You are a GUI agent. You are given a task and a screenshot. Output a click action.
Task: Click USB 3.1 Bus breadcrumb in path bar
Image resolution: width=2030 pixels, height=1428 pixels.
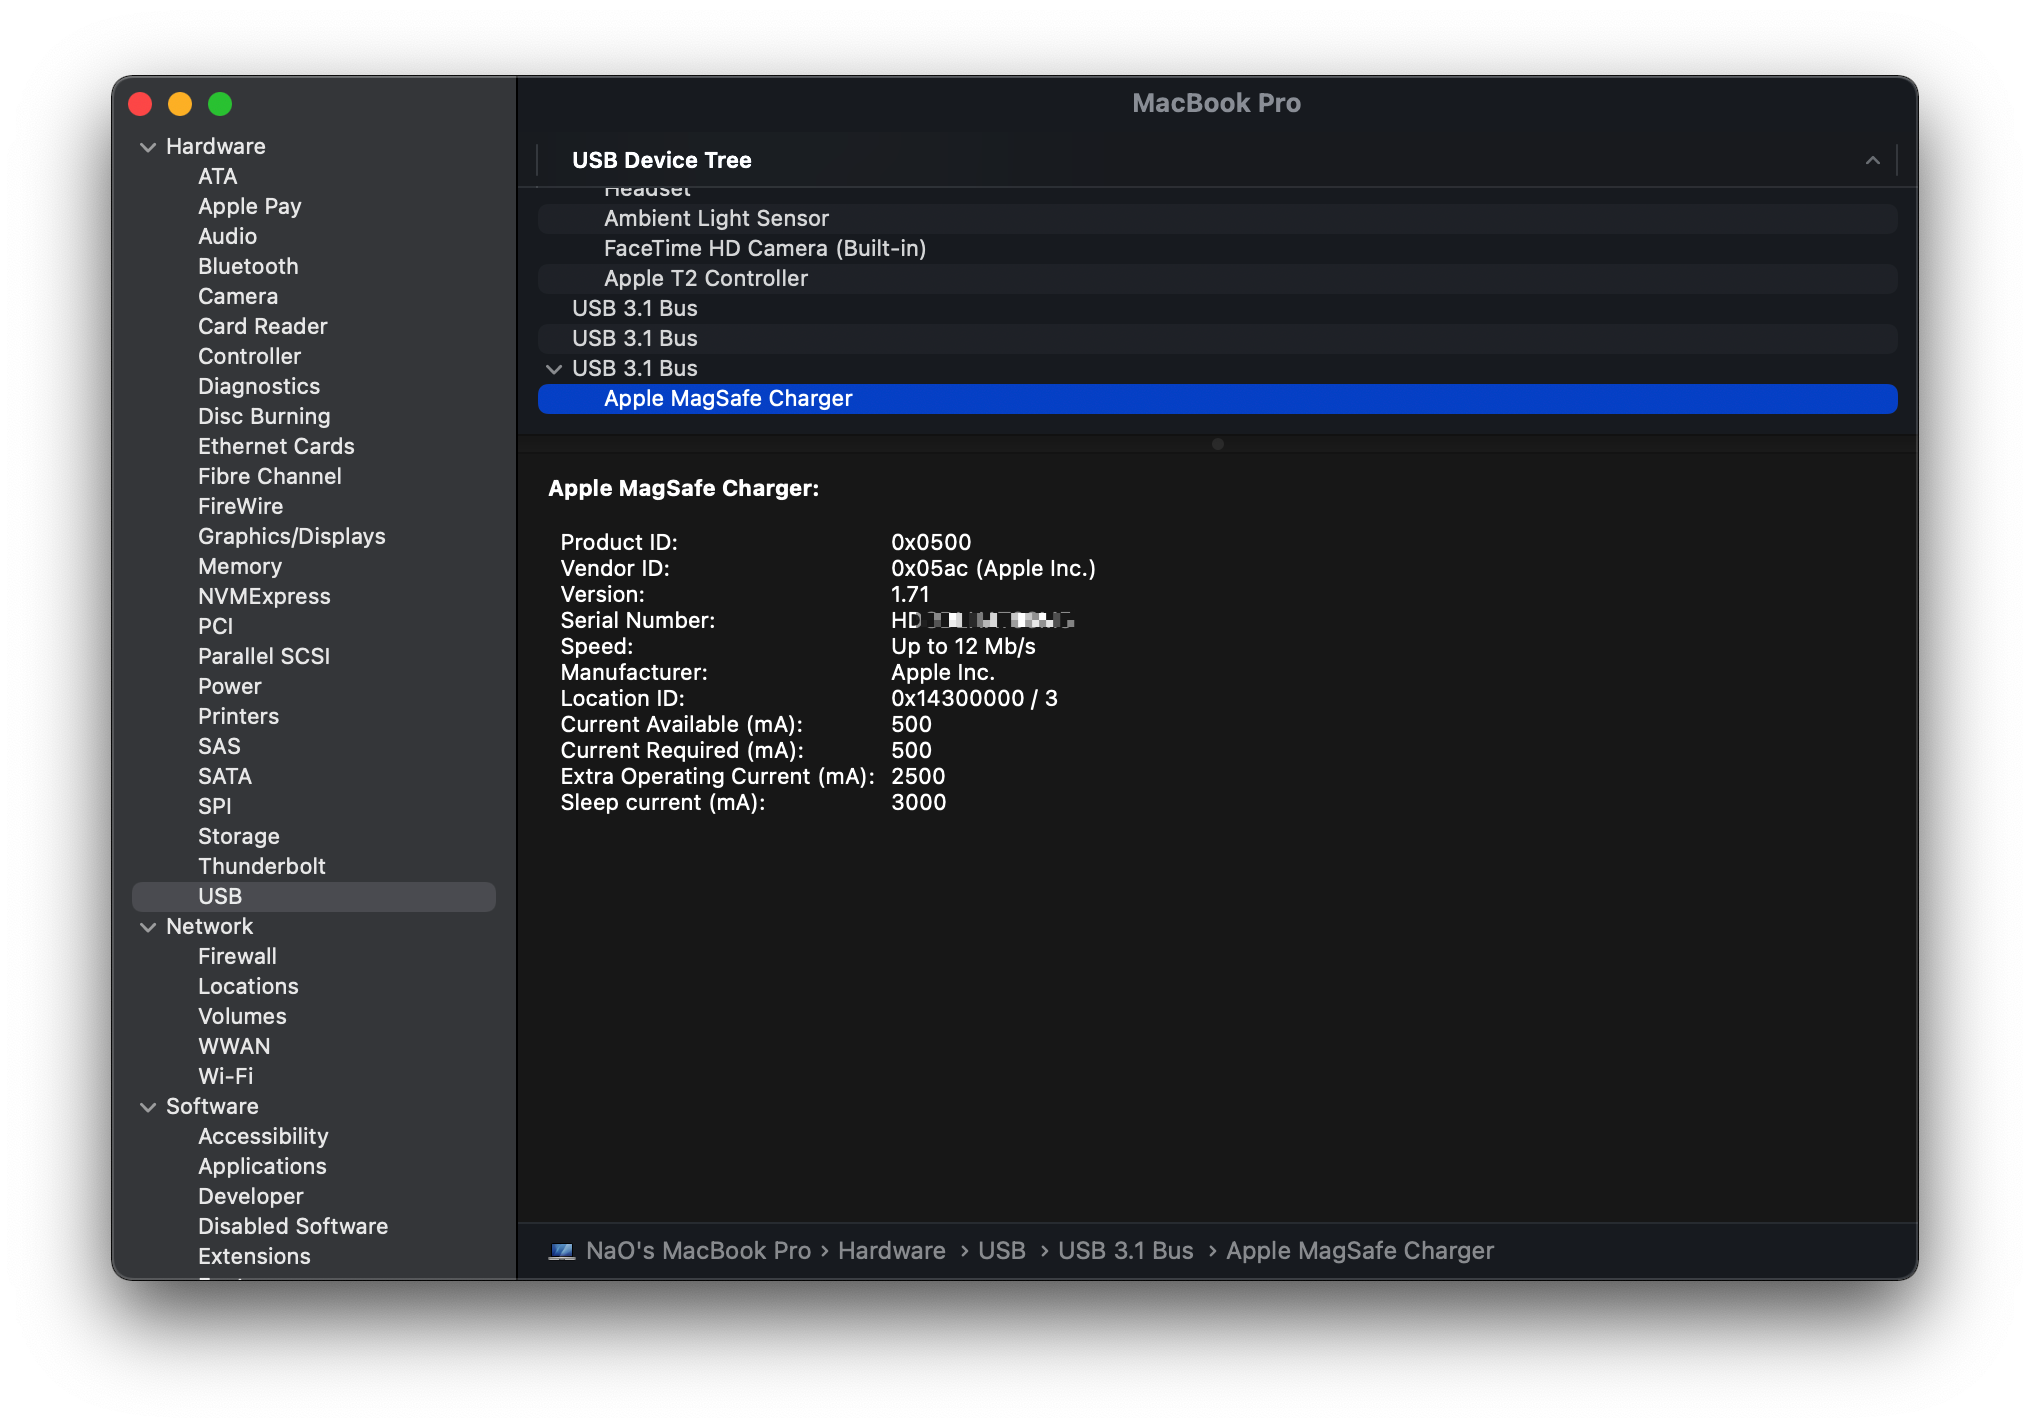pyautogui.click(x=1125, y=1251)
